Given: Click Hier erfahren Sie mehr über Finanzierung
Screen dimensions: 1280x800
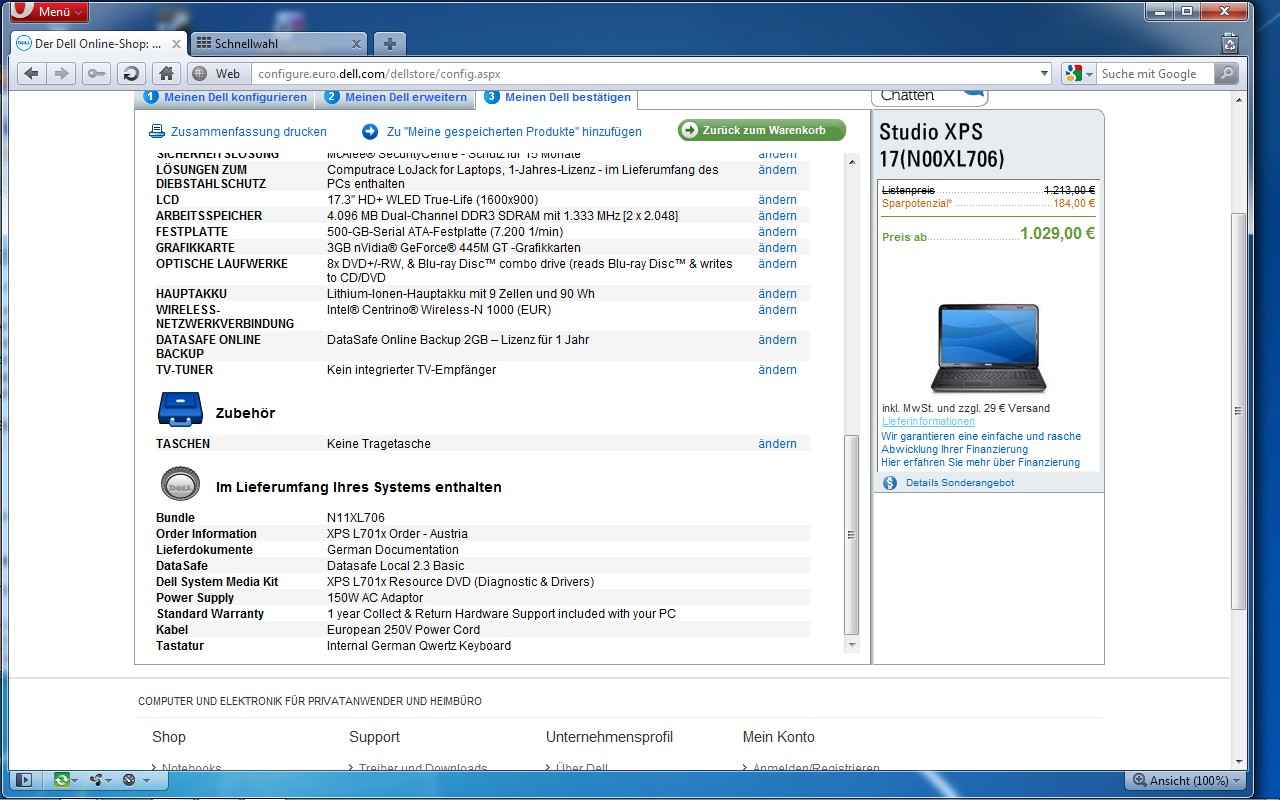Looking at the screenshot, I should (980, 463).
